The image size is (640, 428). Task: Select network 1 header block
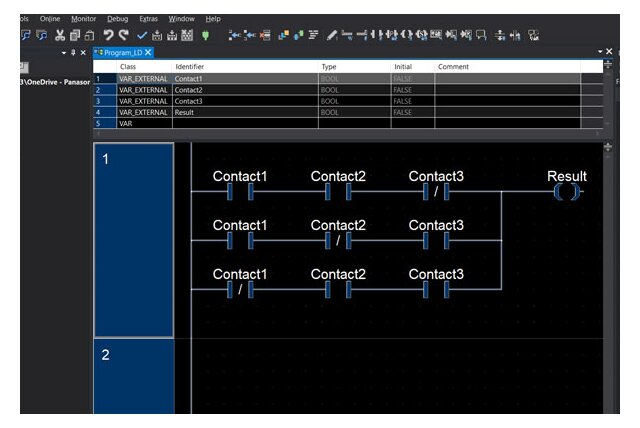(x=134, y=240)
